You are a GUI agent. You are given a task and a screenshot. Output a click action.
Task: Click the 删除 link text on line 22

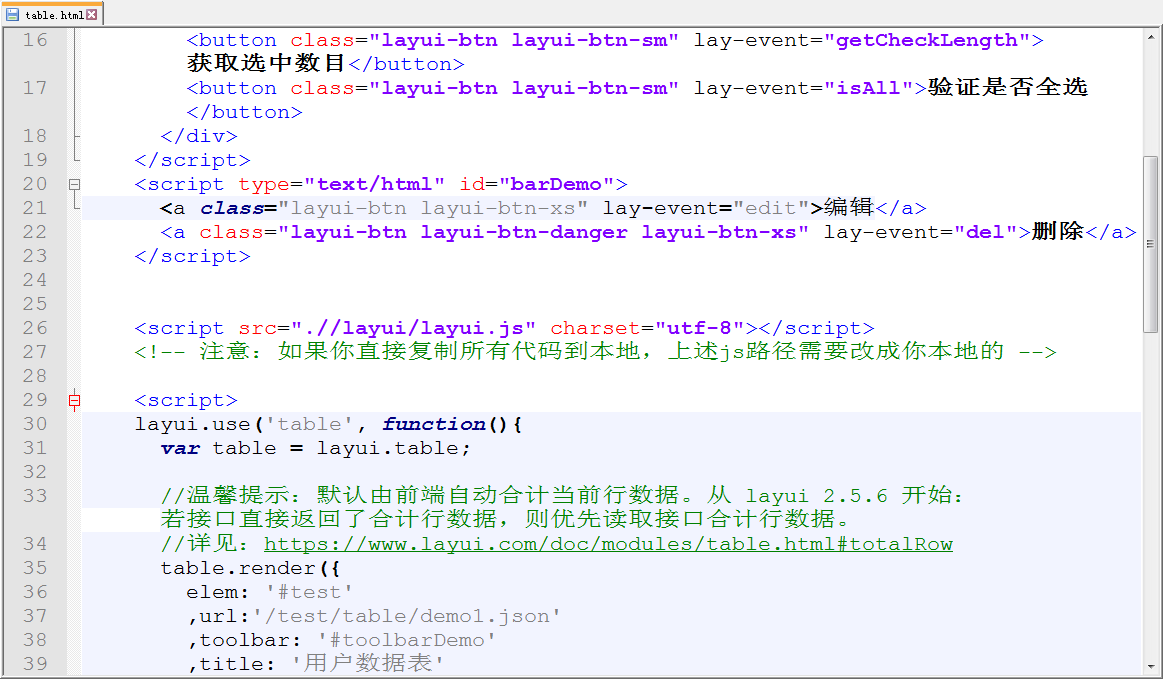[x=1058, y=232]
